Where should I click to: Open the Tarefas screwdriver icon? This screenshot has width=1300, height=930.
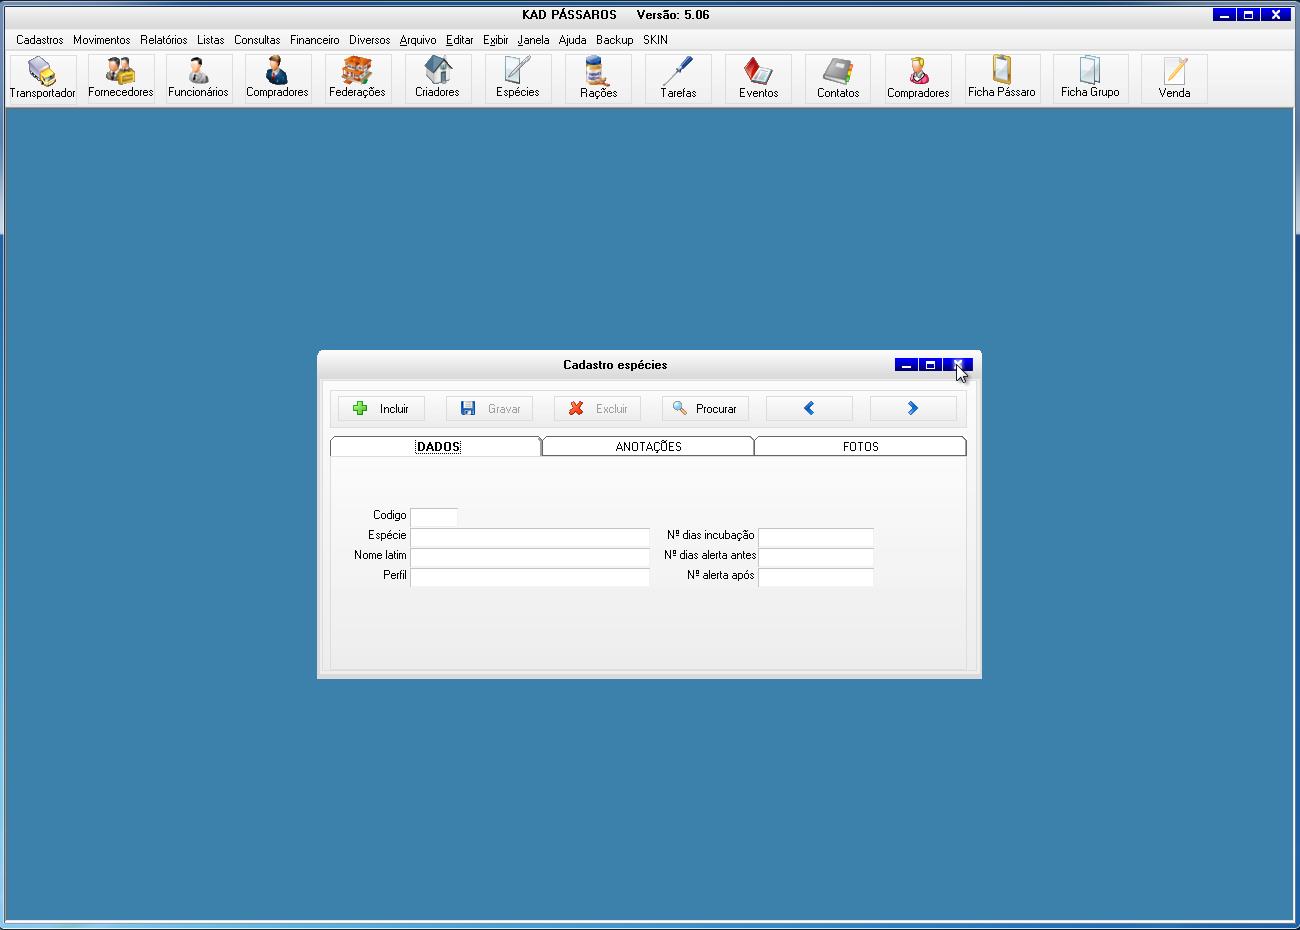[678, 78]
